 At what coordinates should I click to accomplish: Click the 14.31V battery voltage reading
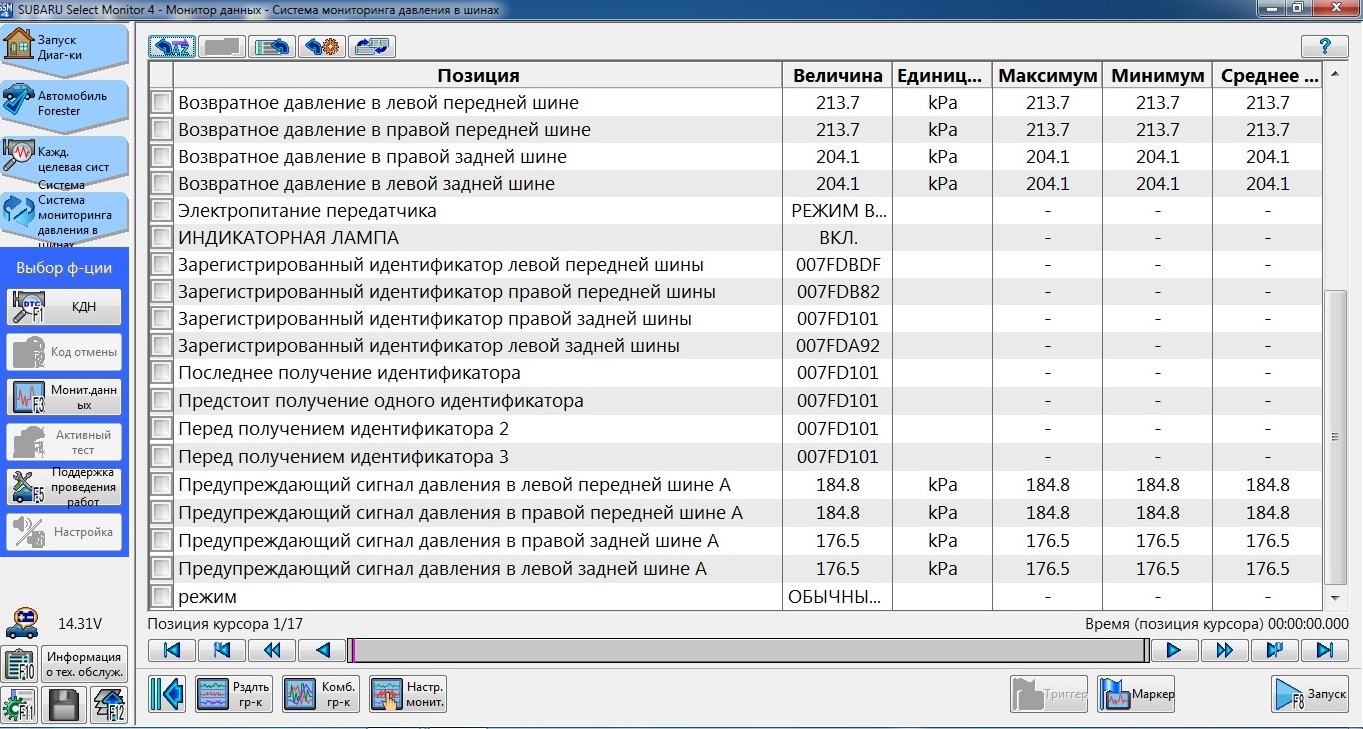point(80,623)
